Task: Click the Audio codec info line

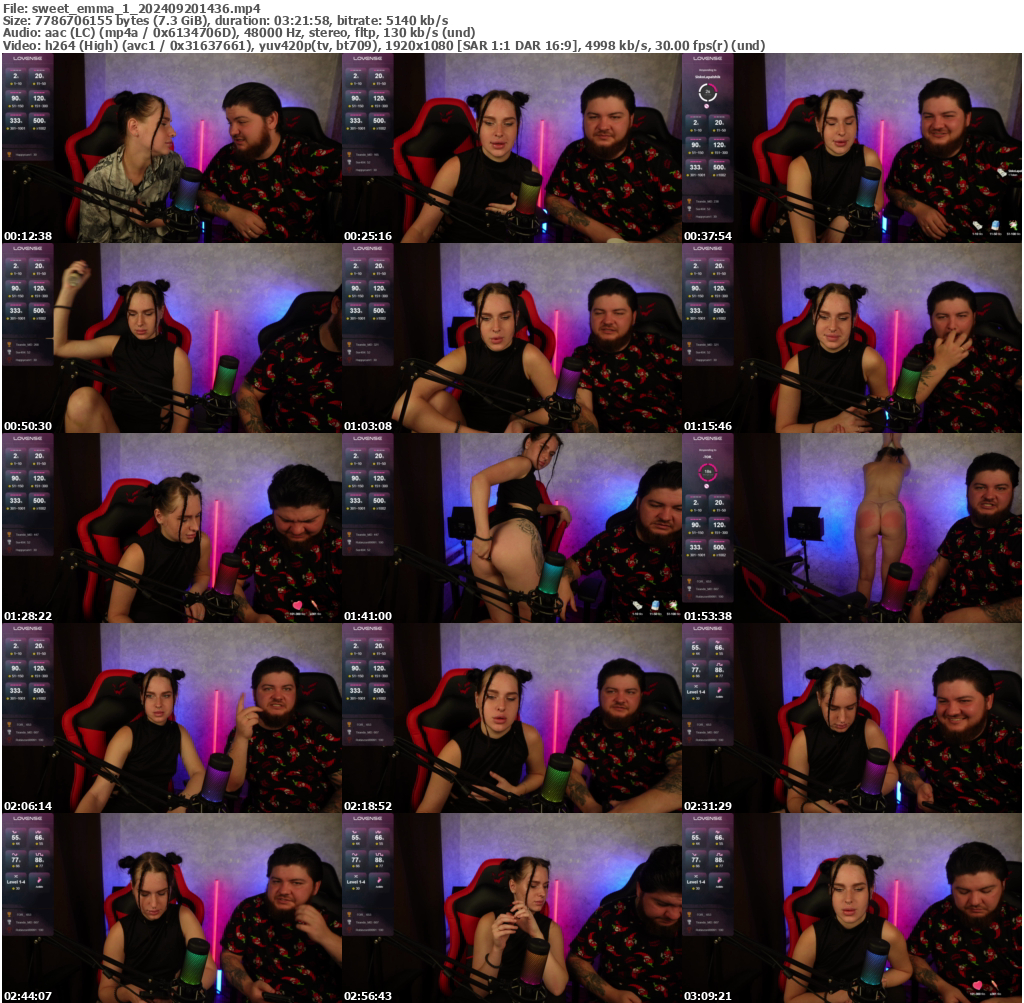Action: click(x=240, y=32)
